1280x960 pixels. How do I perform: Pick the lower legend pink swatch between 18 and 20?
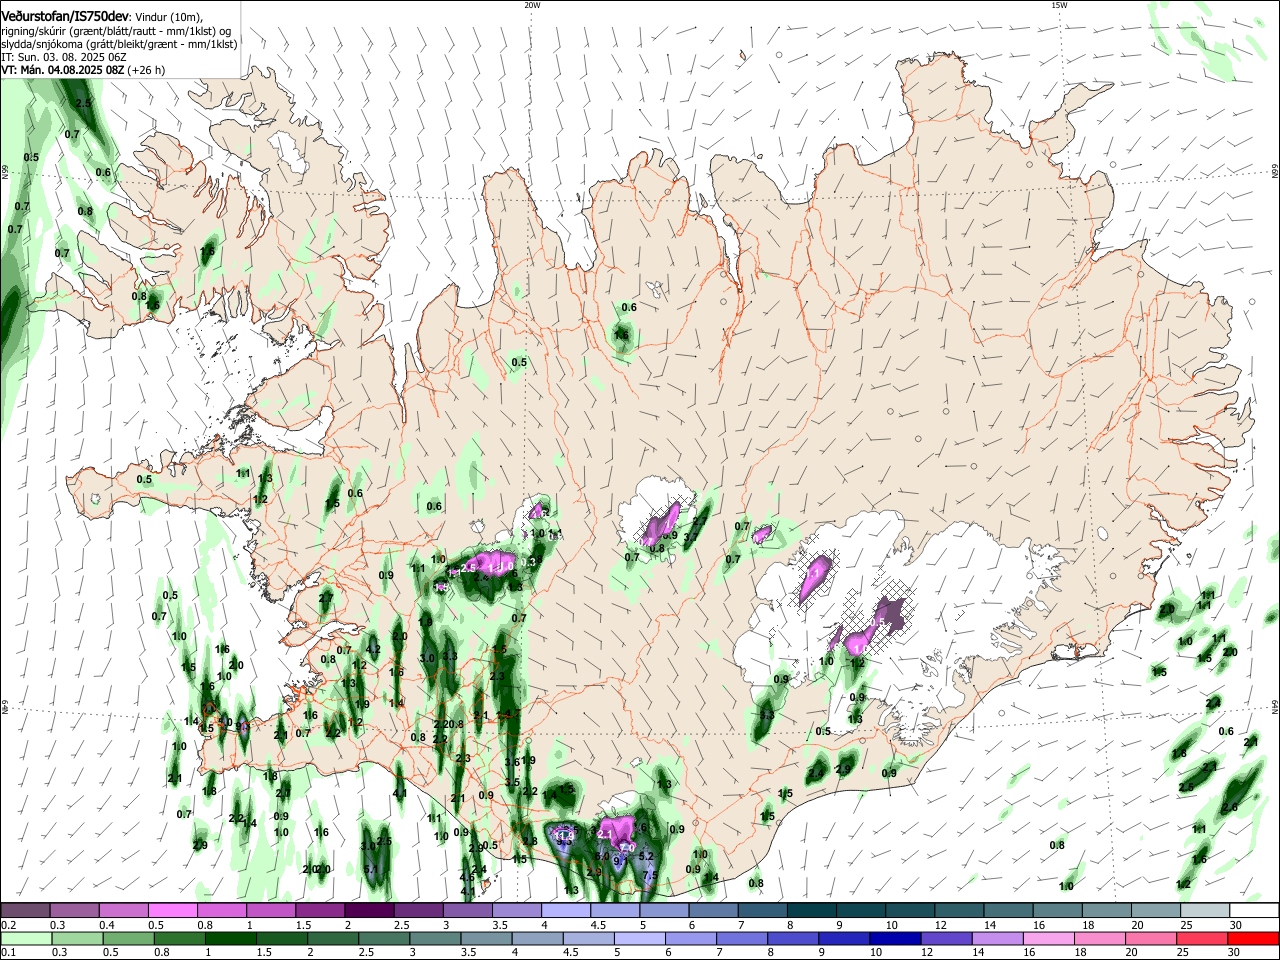point(1100,939)
